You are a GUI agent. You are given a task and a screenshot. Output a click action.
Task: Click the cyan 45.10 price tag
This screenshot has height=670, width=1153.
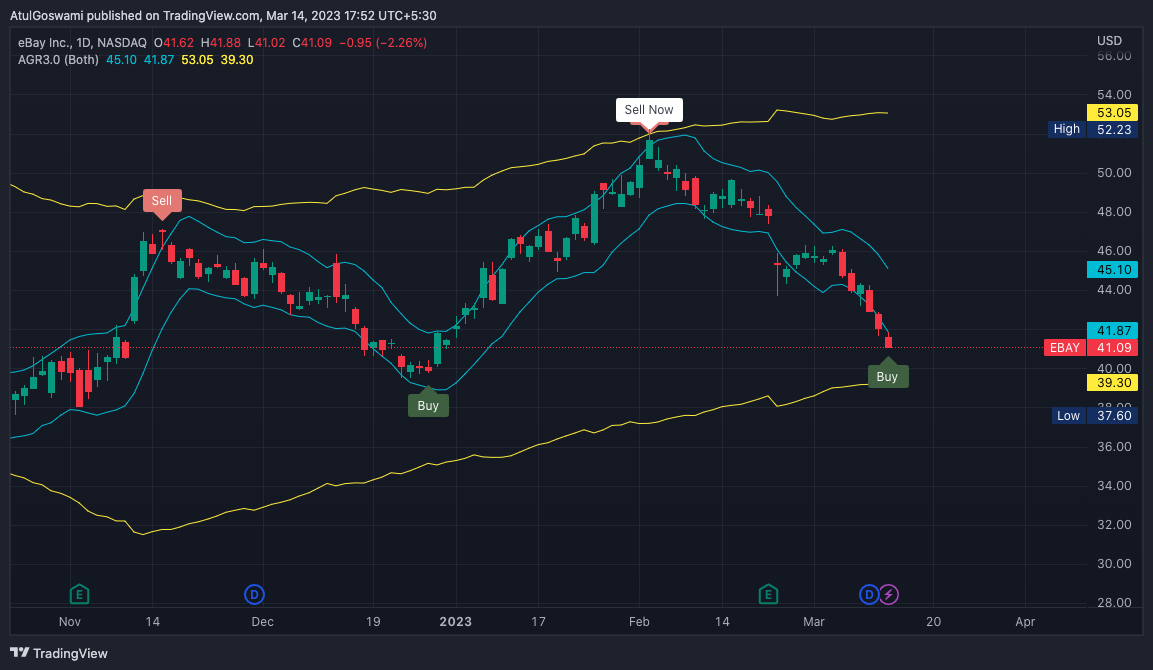(x=1113, y=270)
